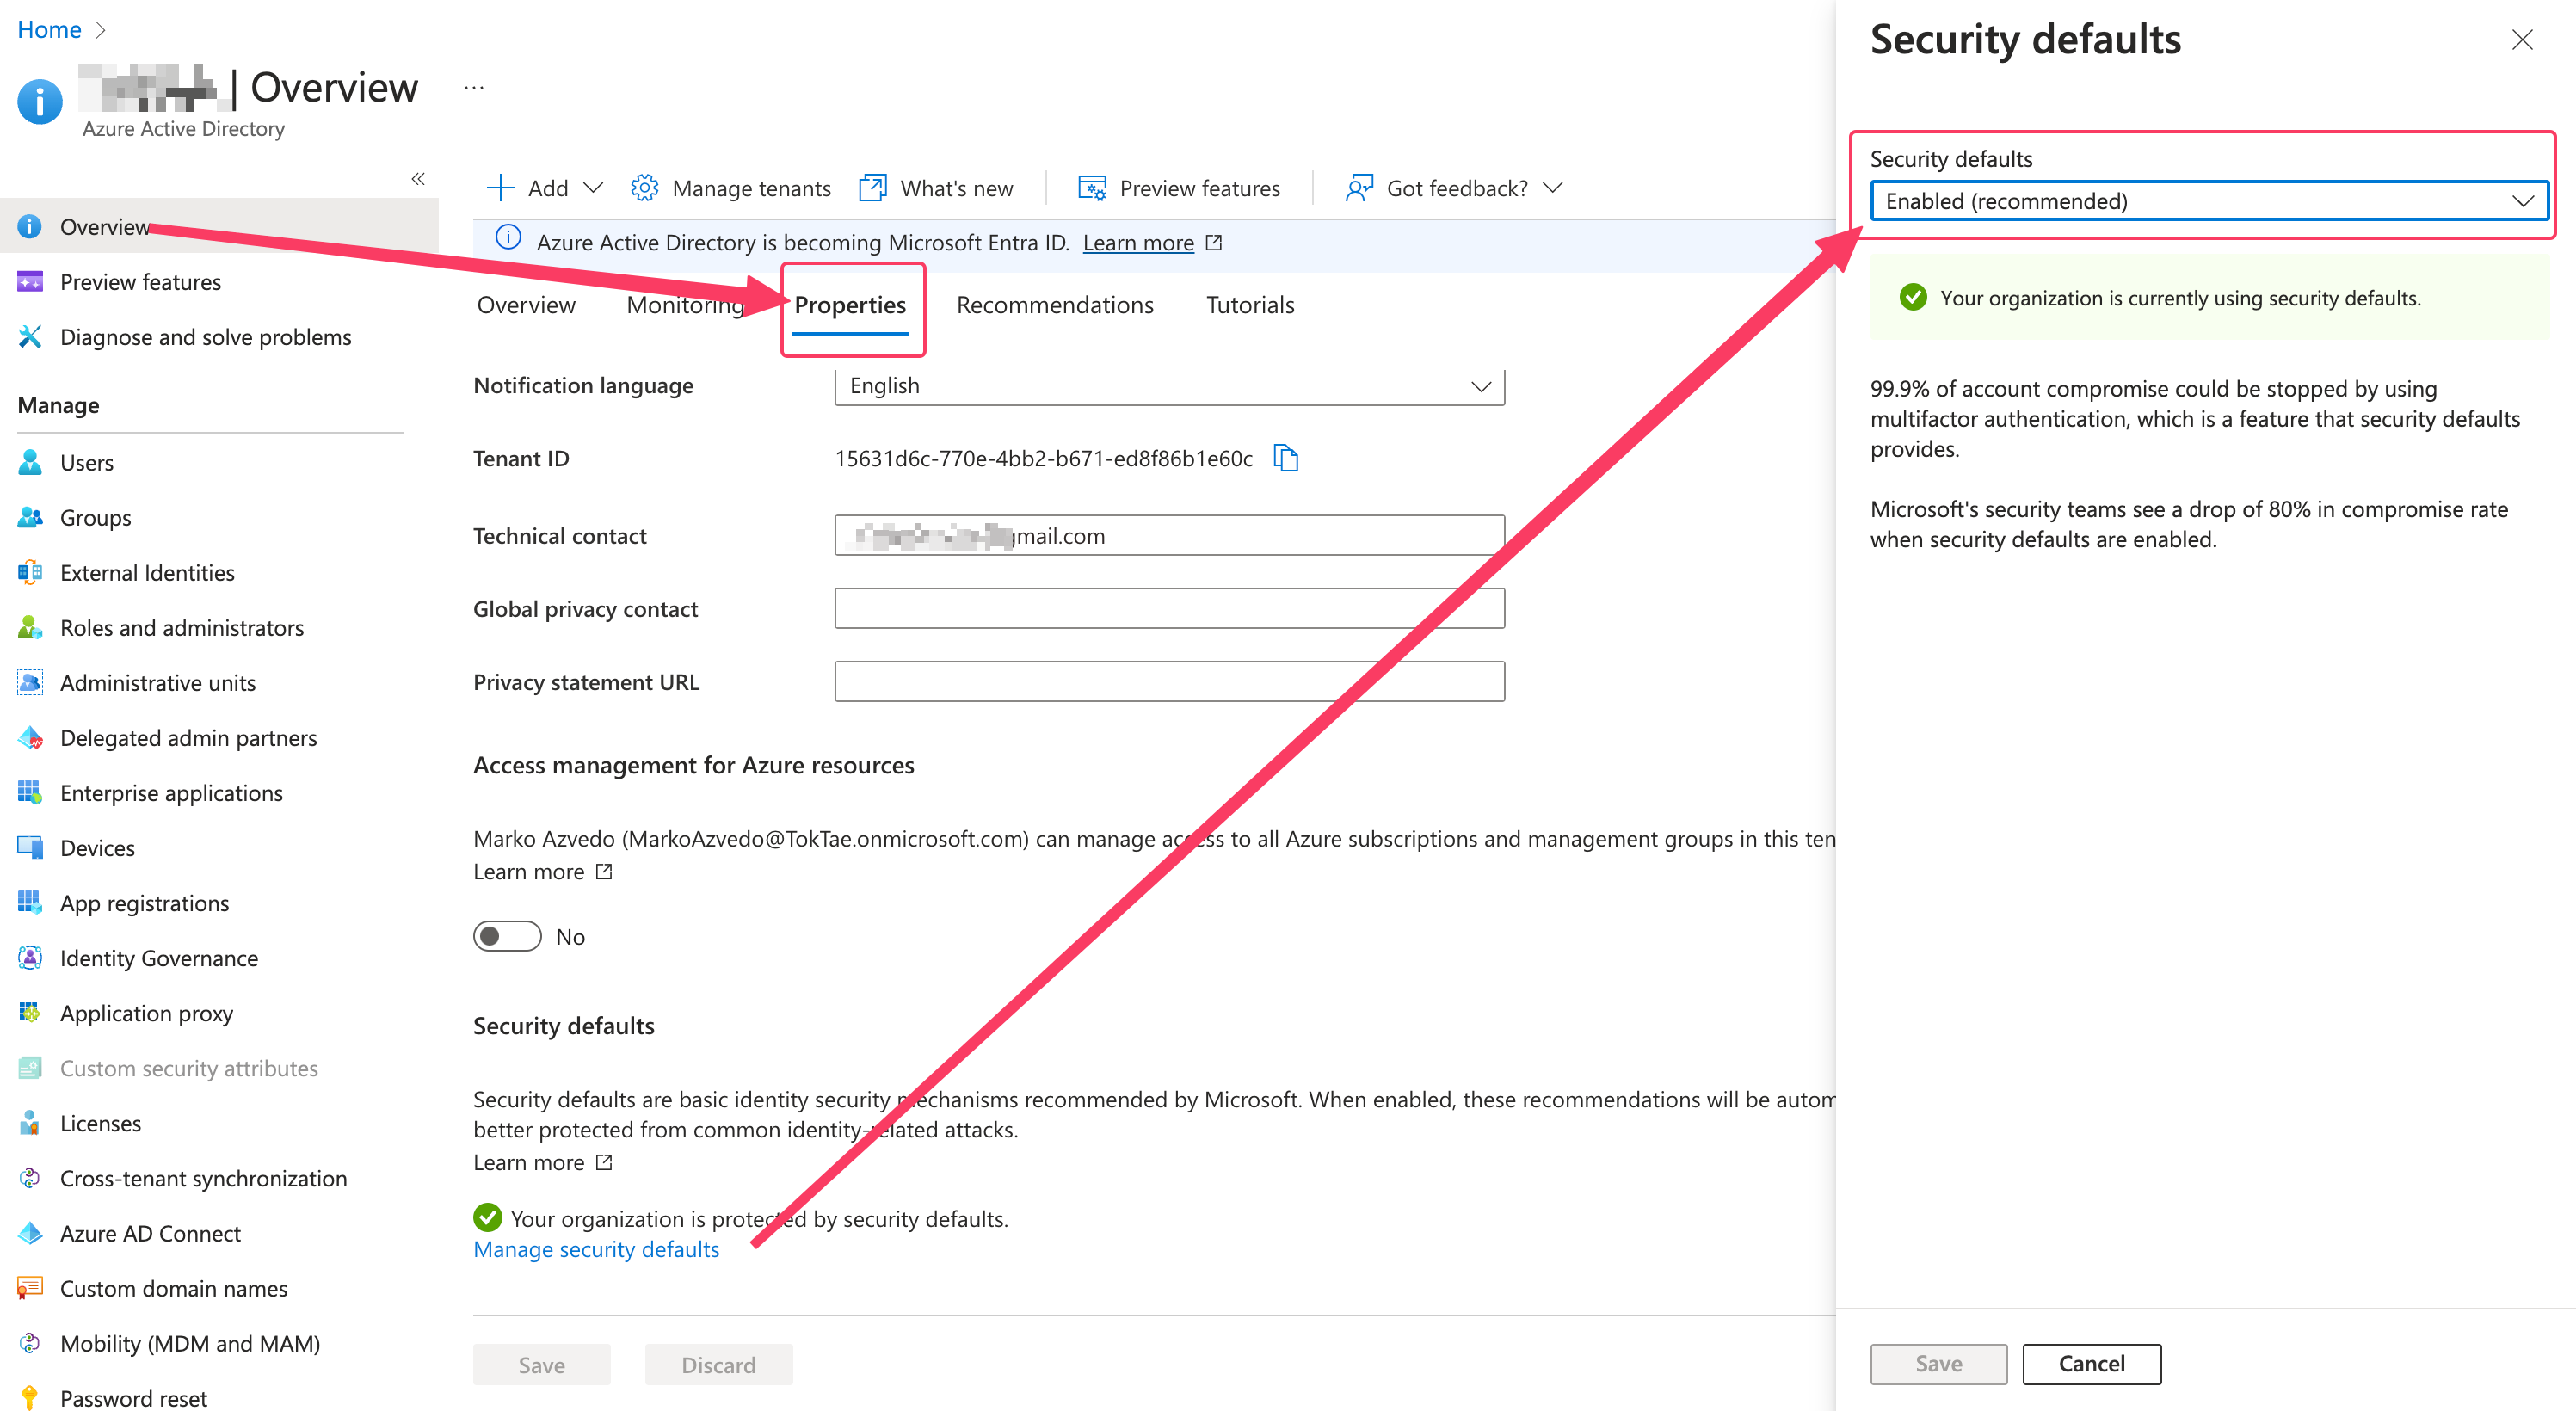Select Groups under Manage
2576x1411 pixels.
[94, 517]
